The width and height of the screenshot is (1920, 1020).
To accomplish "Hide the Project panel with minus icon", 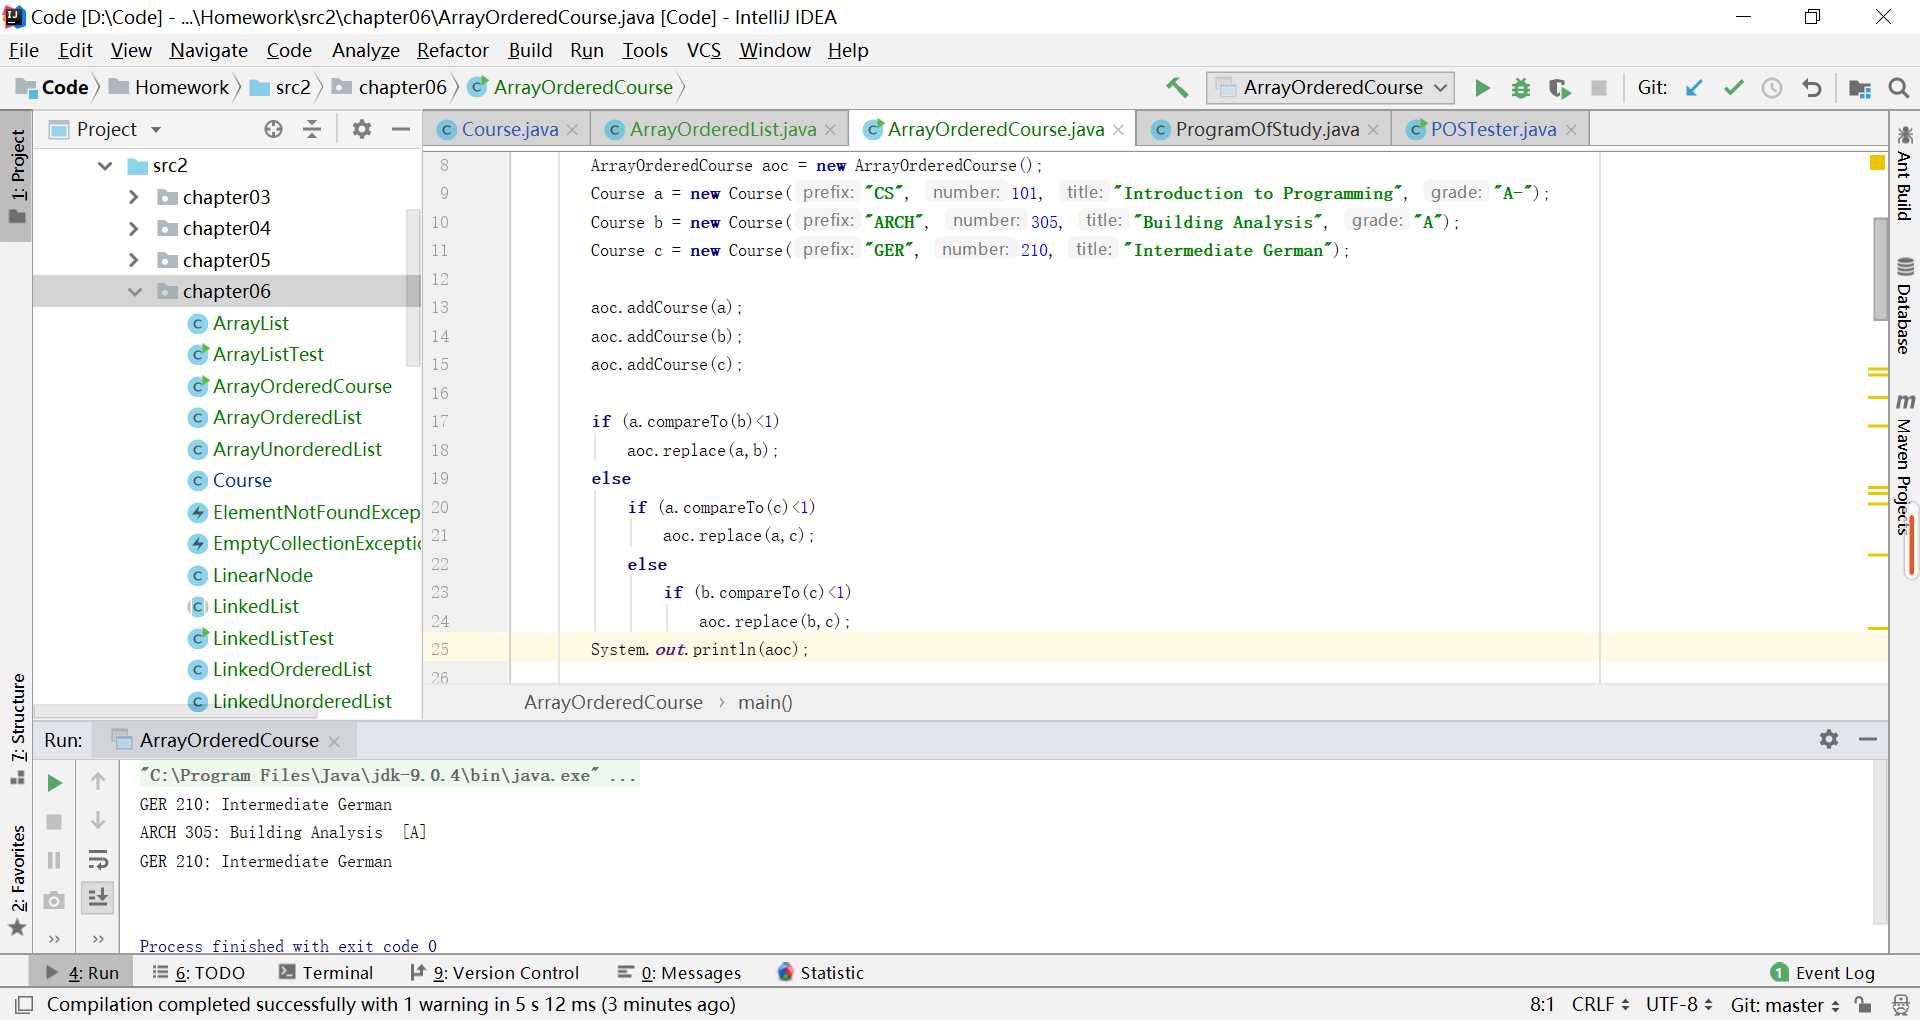I will [401, 129].
